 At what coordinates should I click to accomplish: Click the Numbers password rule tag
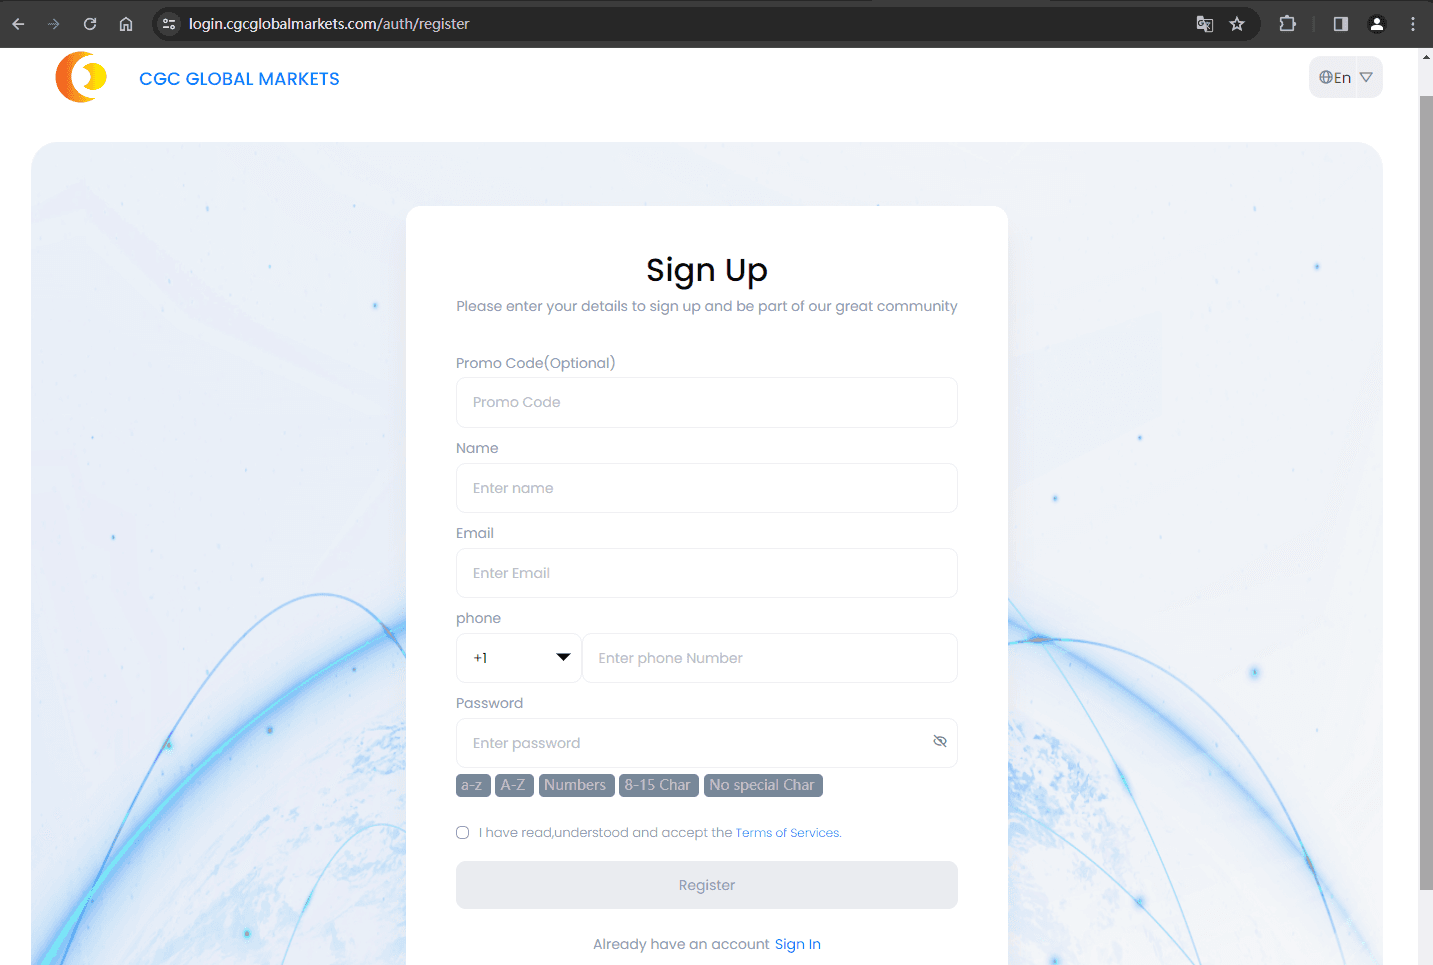point(576,785)
